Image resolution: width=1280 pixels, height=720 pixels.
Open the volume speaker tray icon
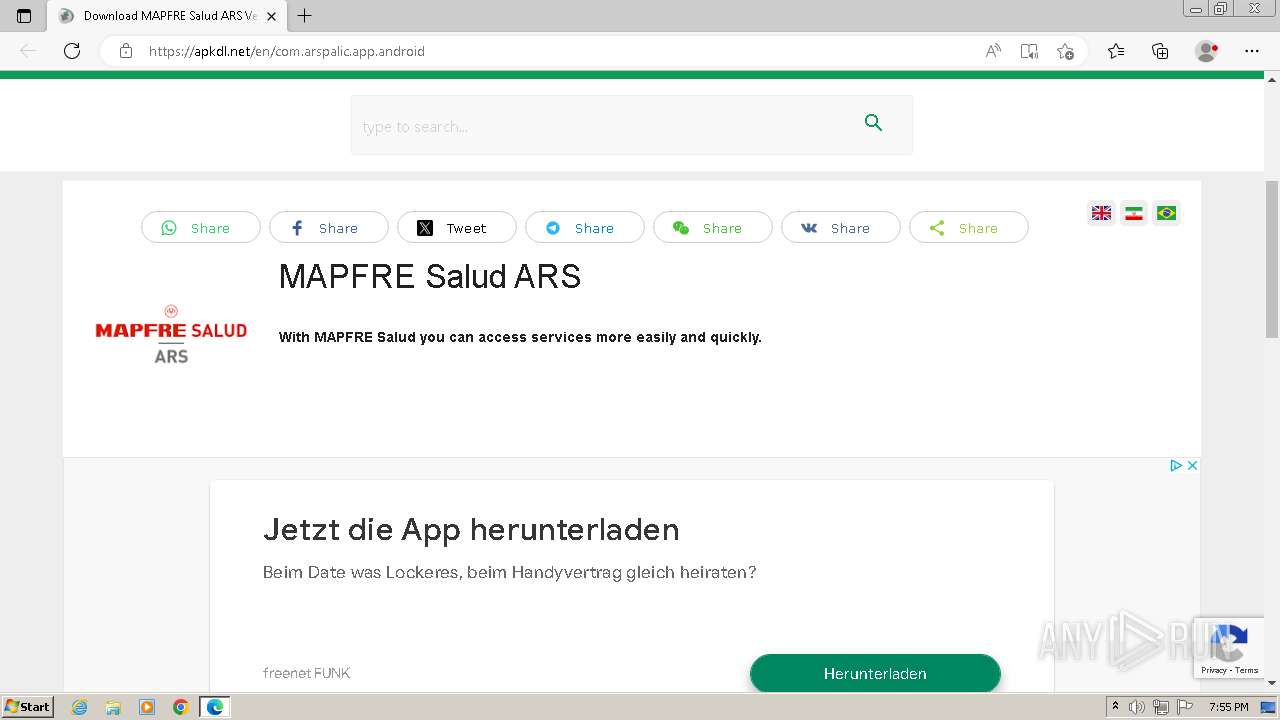[1137, 707]
